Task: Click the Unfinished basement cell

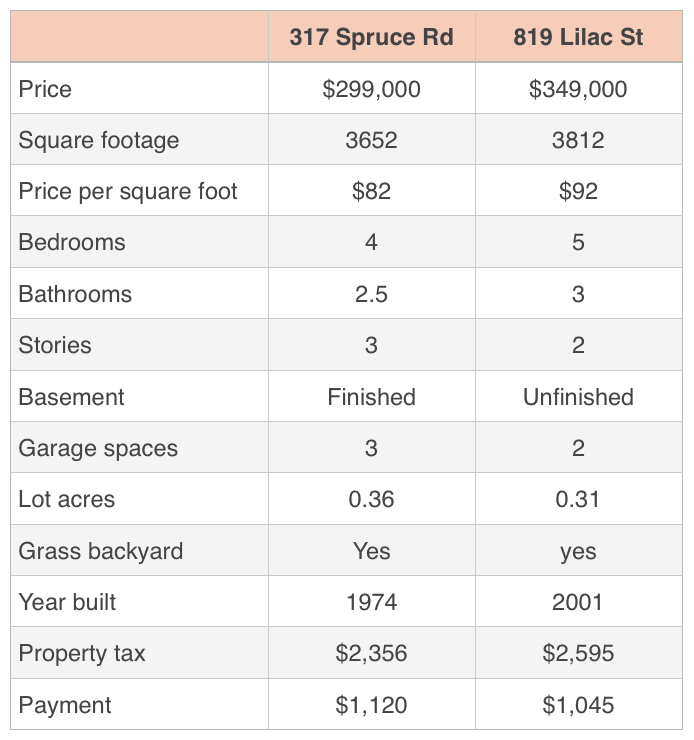Action: [x=578, y=396]
